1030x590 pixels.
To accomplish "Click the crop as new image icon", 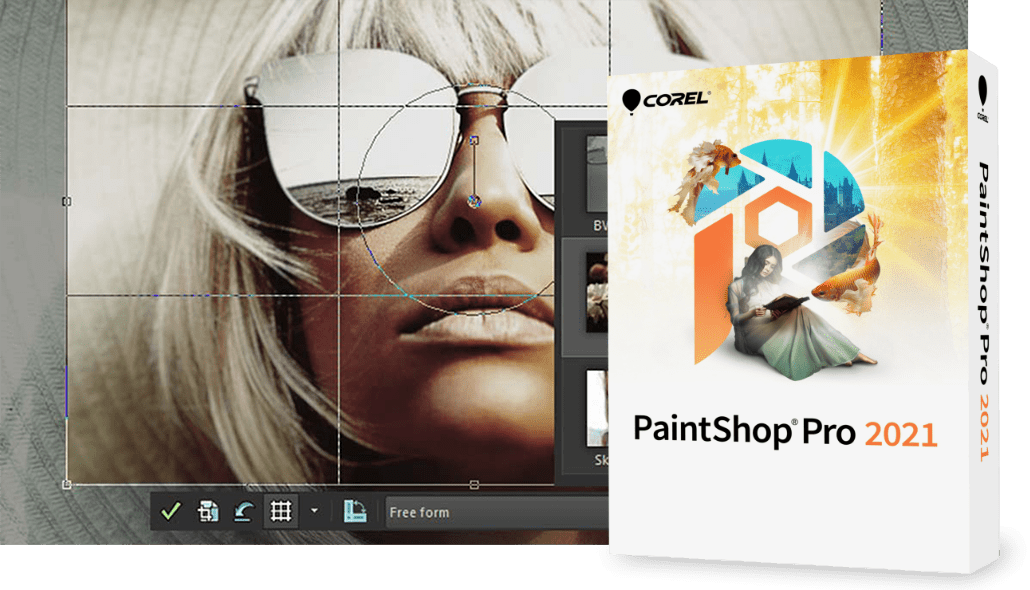I will click(208, 511).
